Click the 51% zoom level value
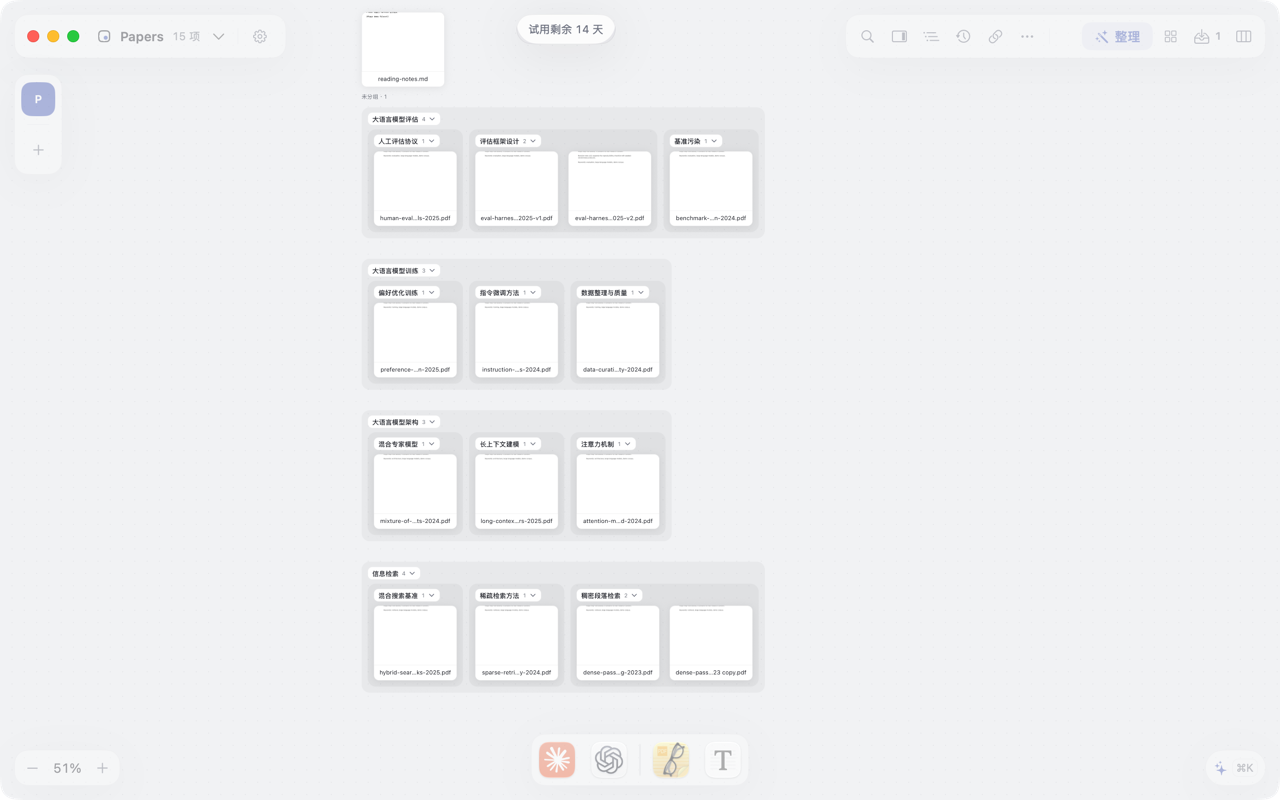This screenshot has width=1280, height=800. [67, 768]
